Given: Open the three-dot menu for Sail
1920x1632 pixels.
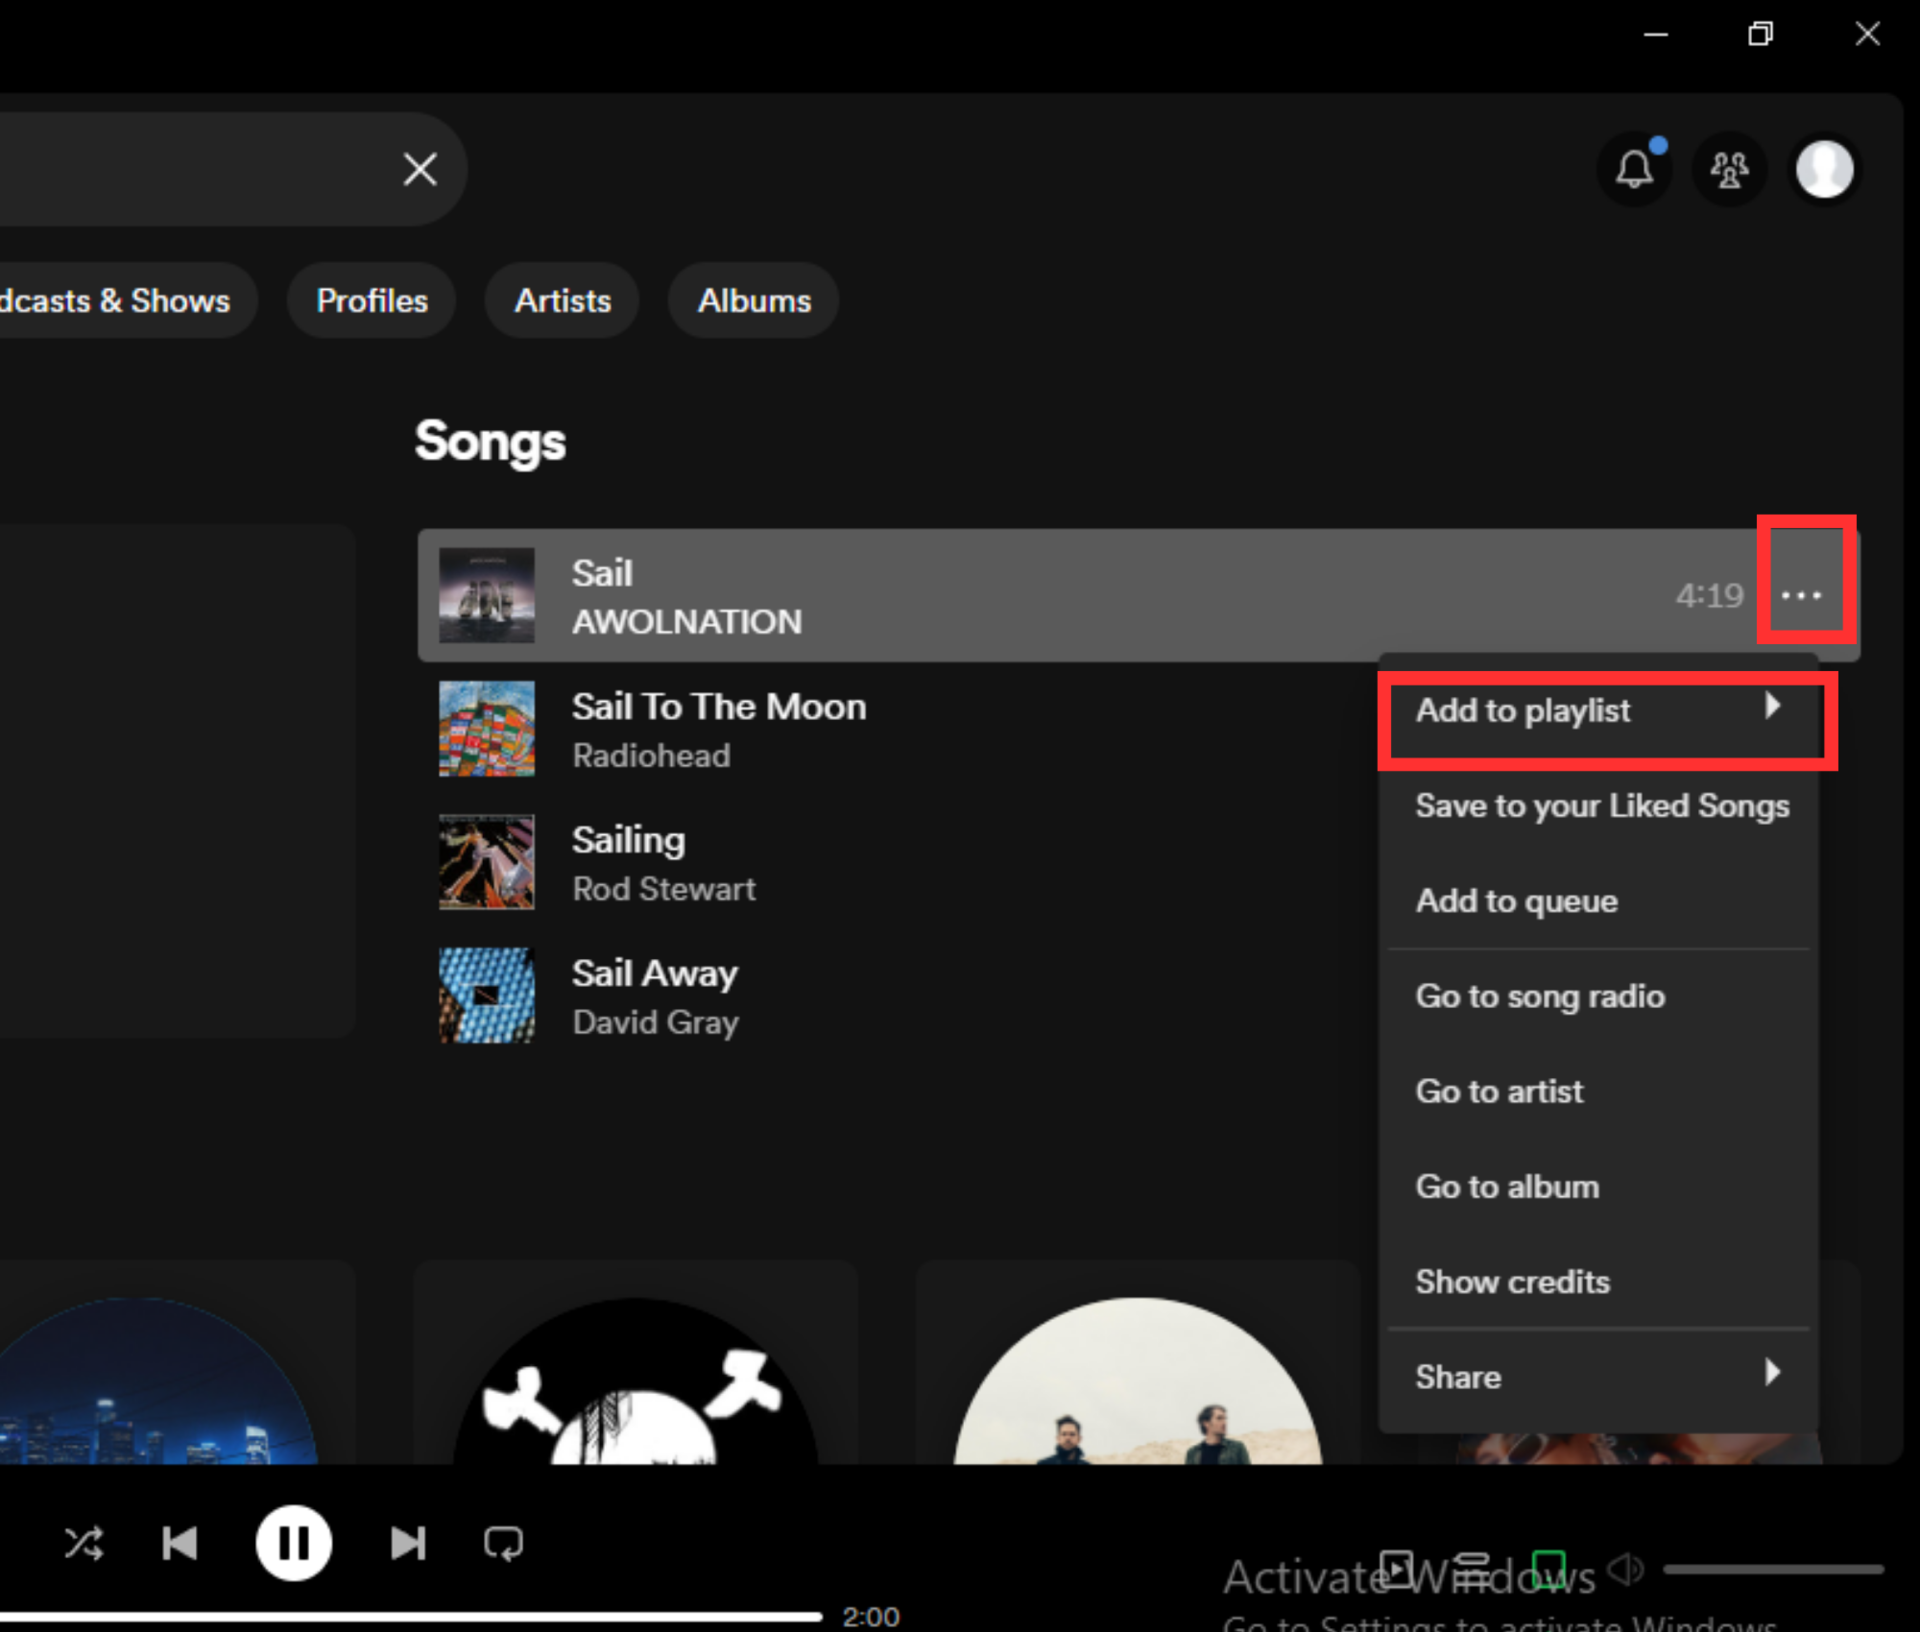Looking at the screenshot, I should point(1801,595).
